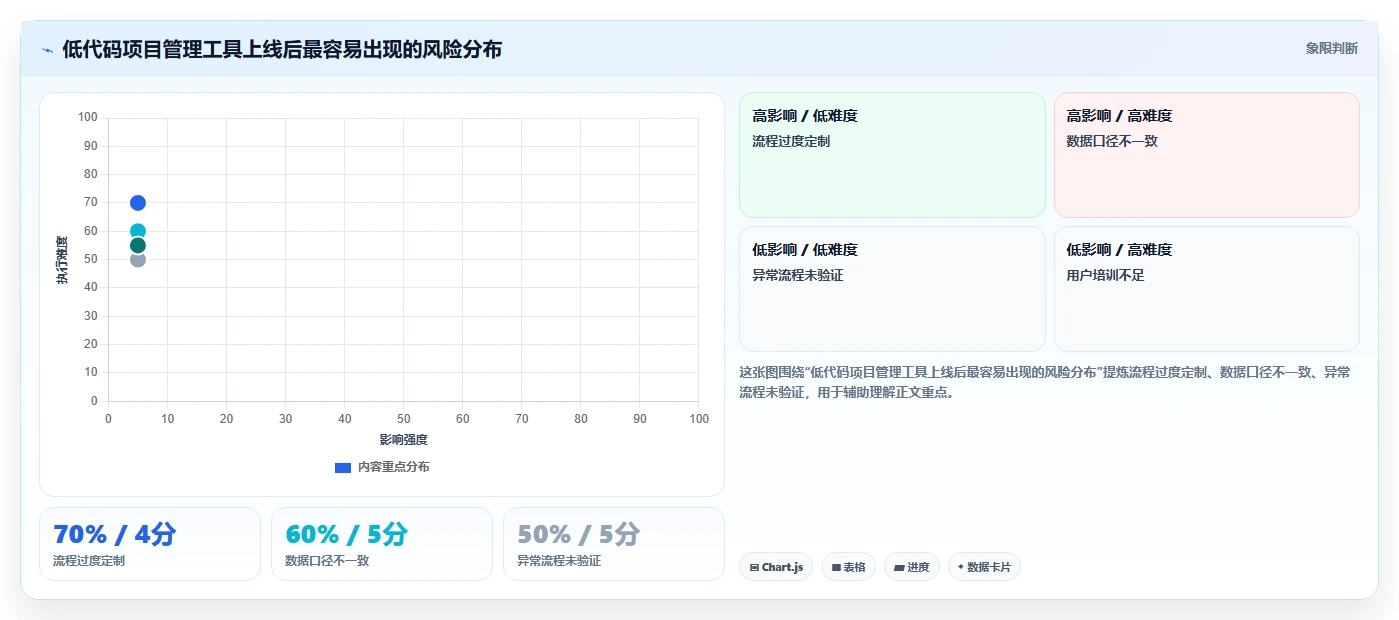Click the chart title 低代码项目管理工具上线后最容易出现的风险分布
The width and height of the screenshot is (1399, 620).
click(x=282, y=49)
